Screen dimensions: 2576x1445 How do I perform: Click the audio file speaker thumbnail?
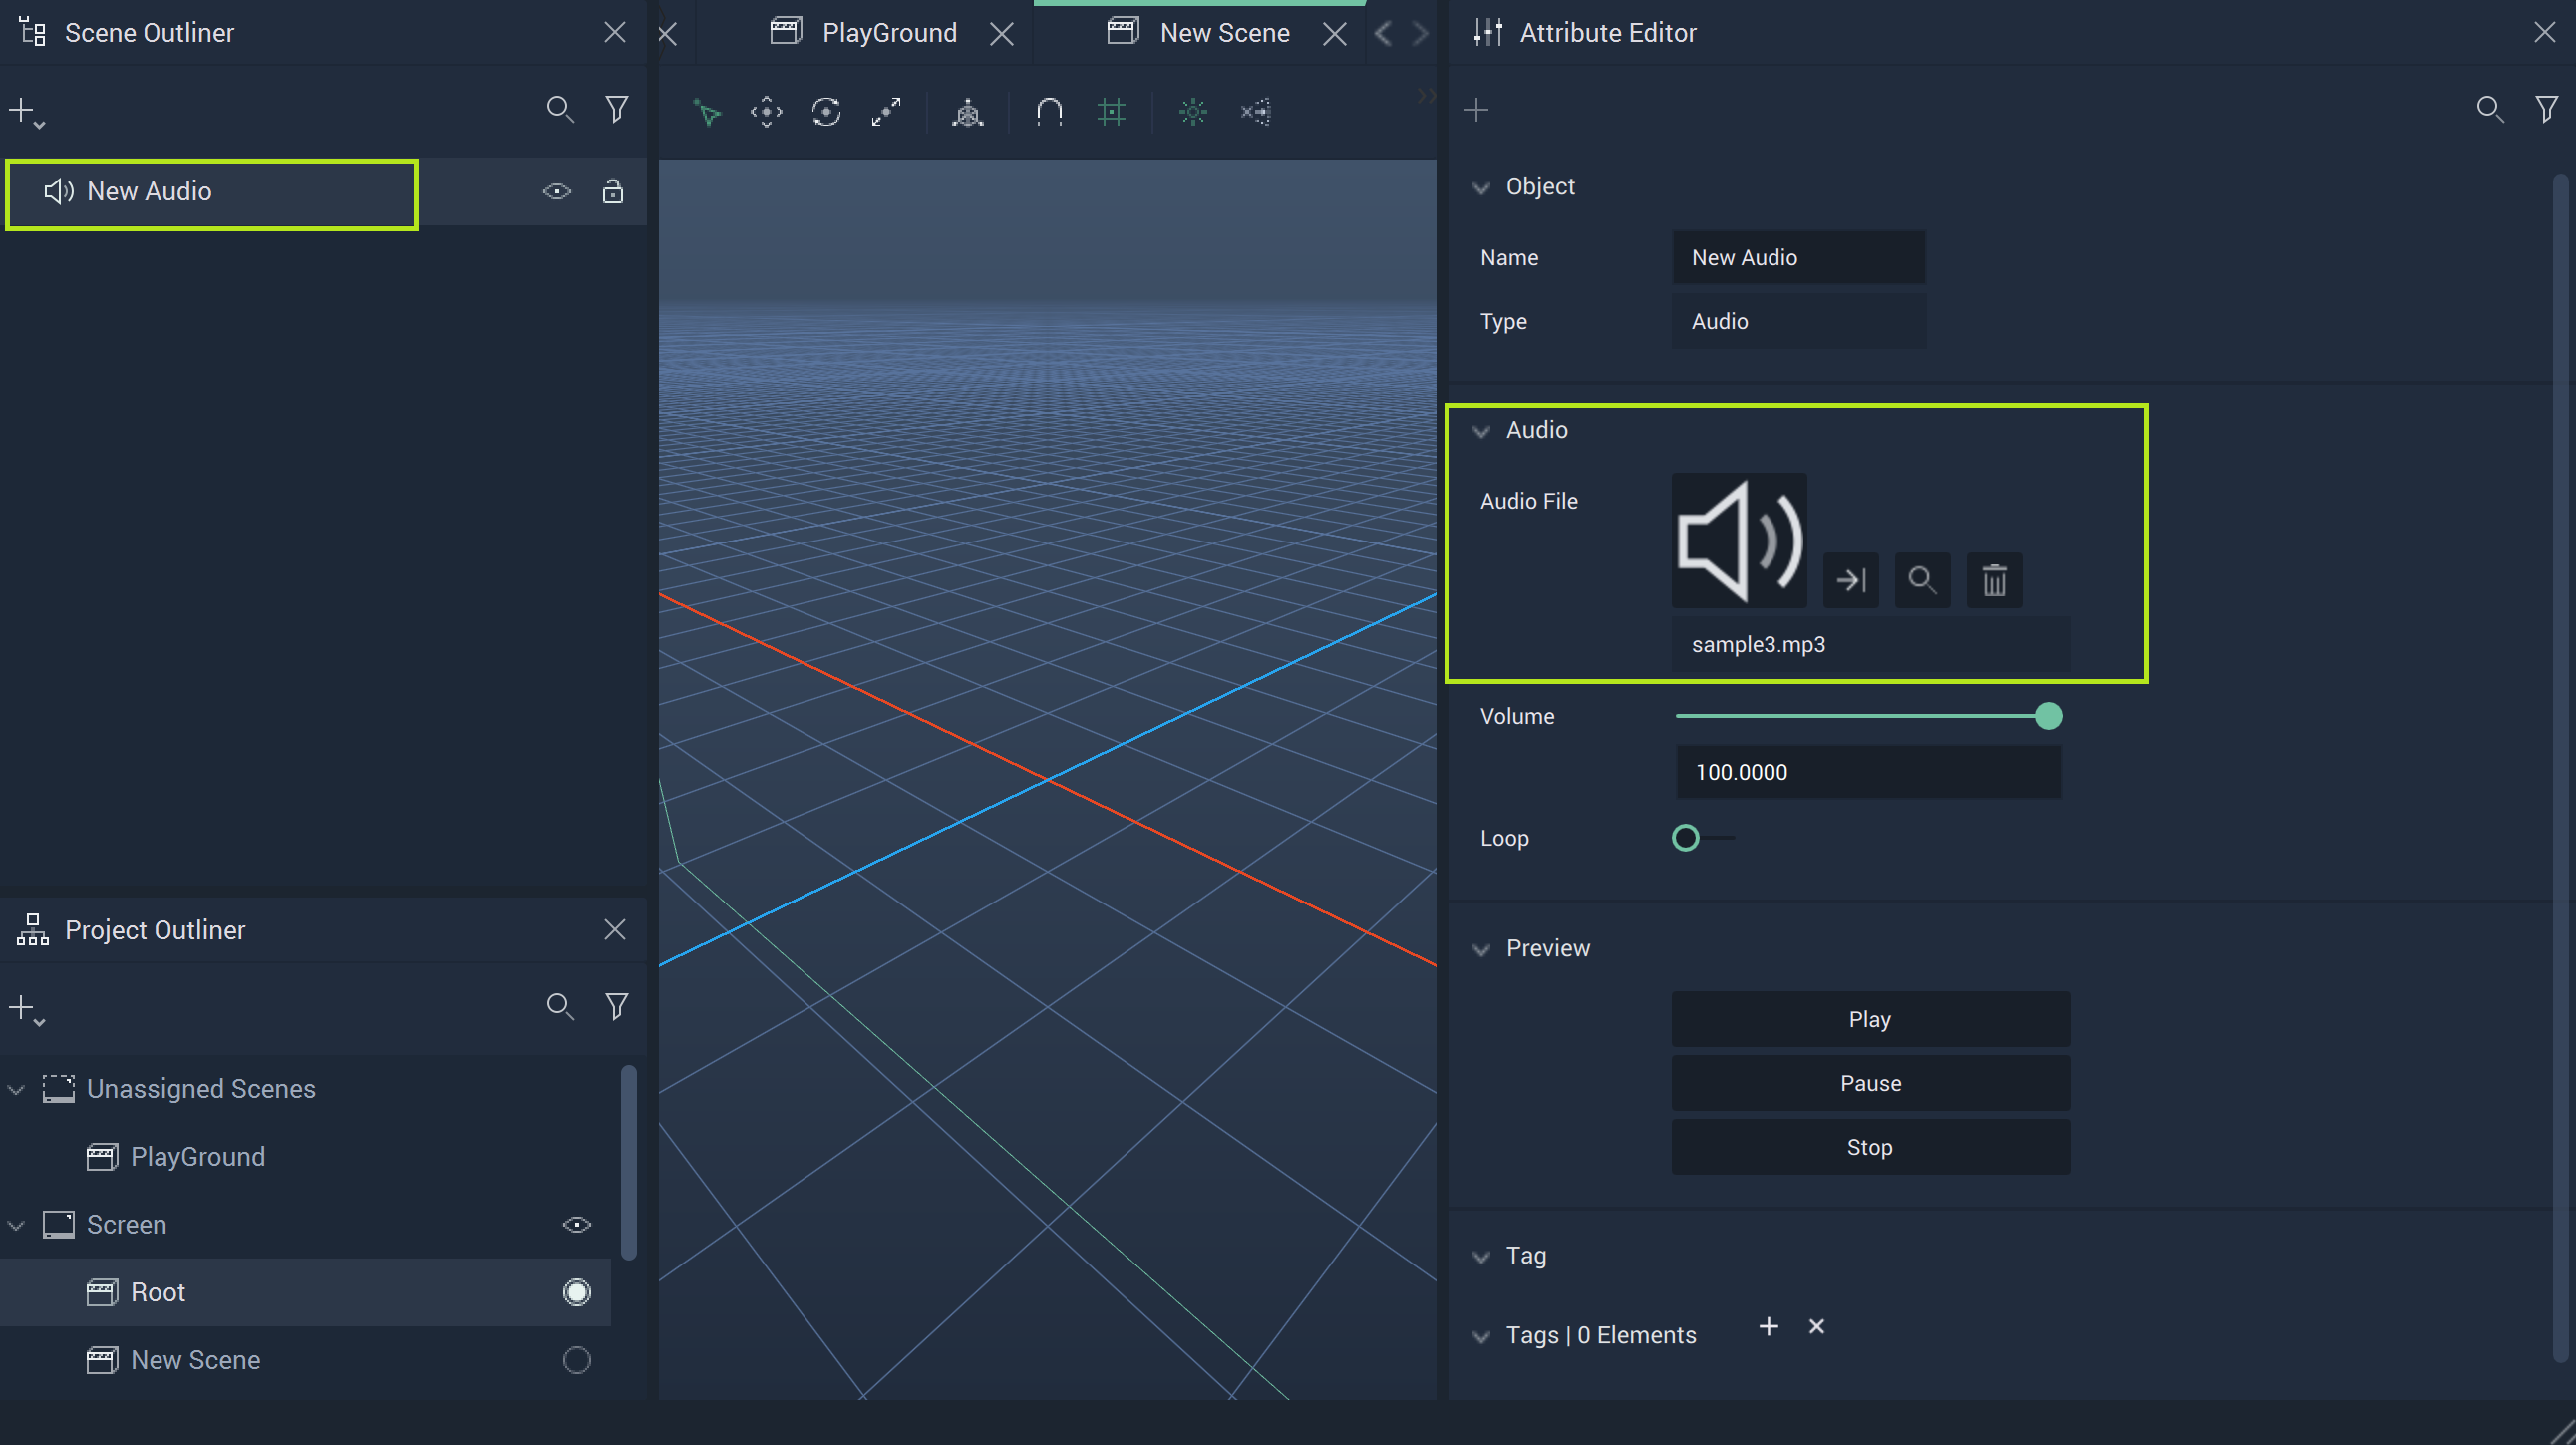[1739, 541]
